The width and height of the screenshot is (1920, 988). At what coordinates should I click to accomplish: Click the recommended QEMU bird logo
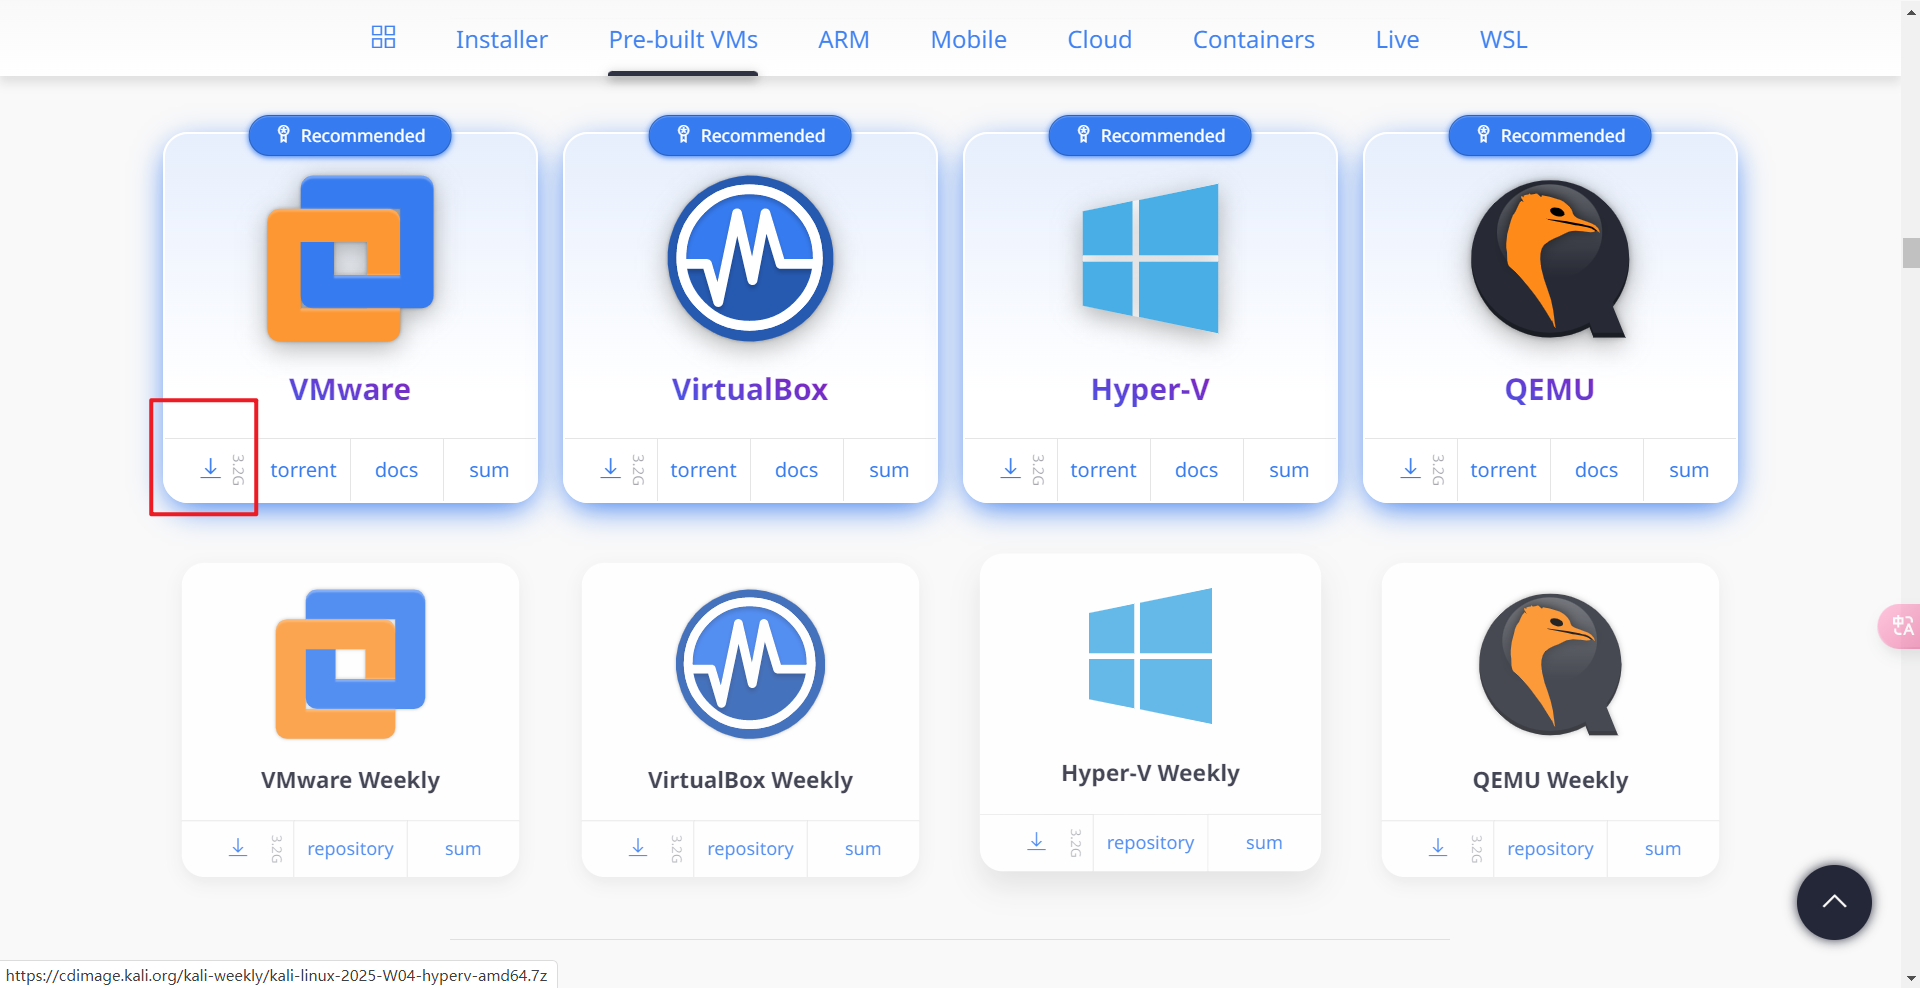1550,259
